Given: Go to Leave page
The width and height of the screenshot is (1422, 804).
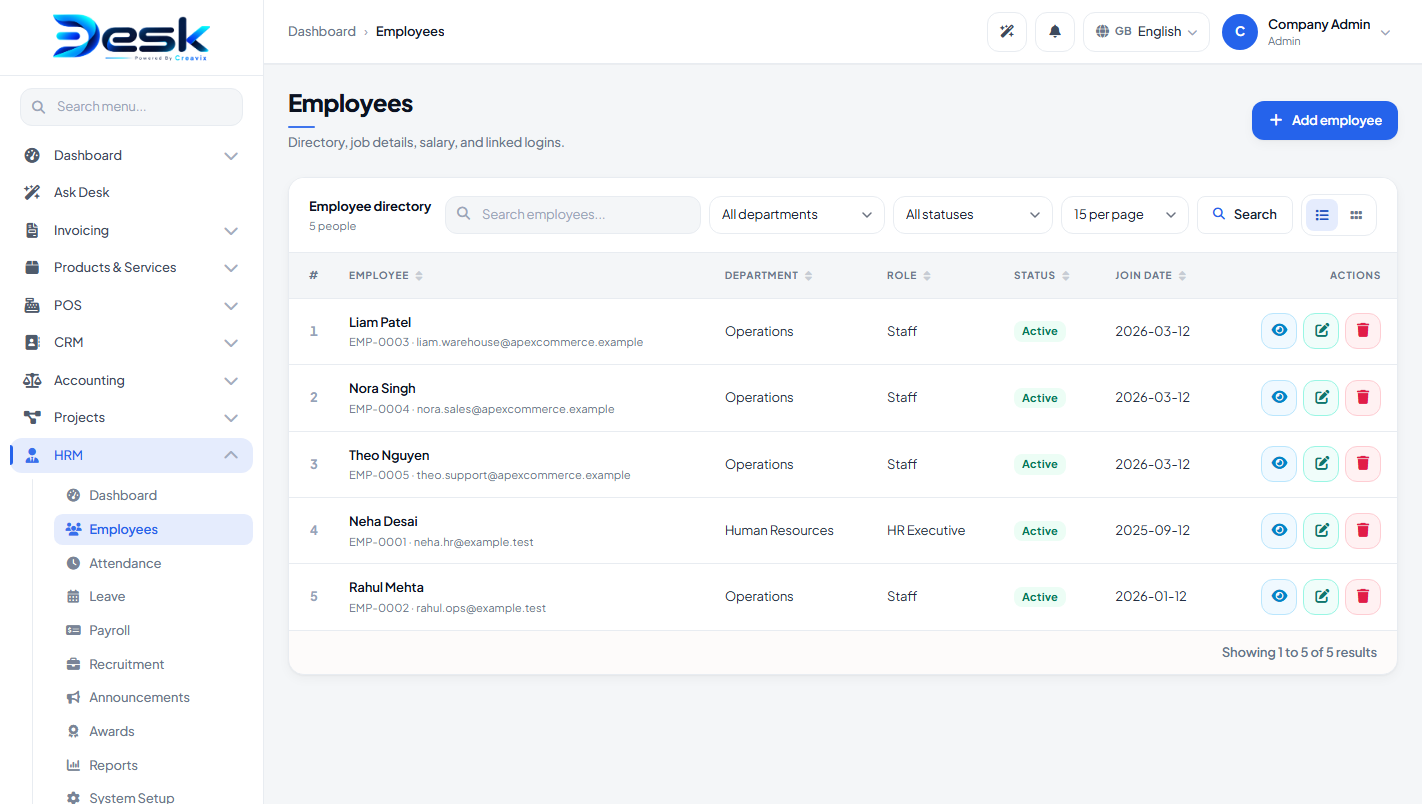Looking at the screenshot, I should coord(153,596).
